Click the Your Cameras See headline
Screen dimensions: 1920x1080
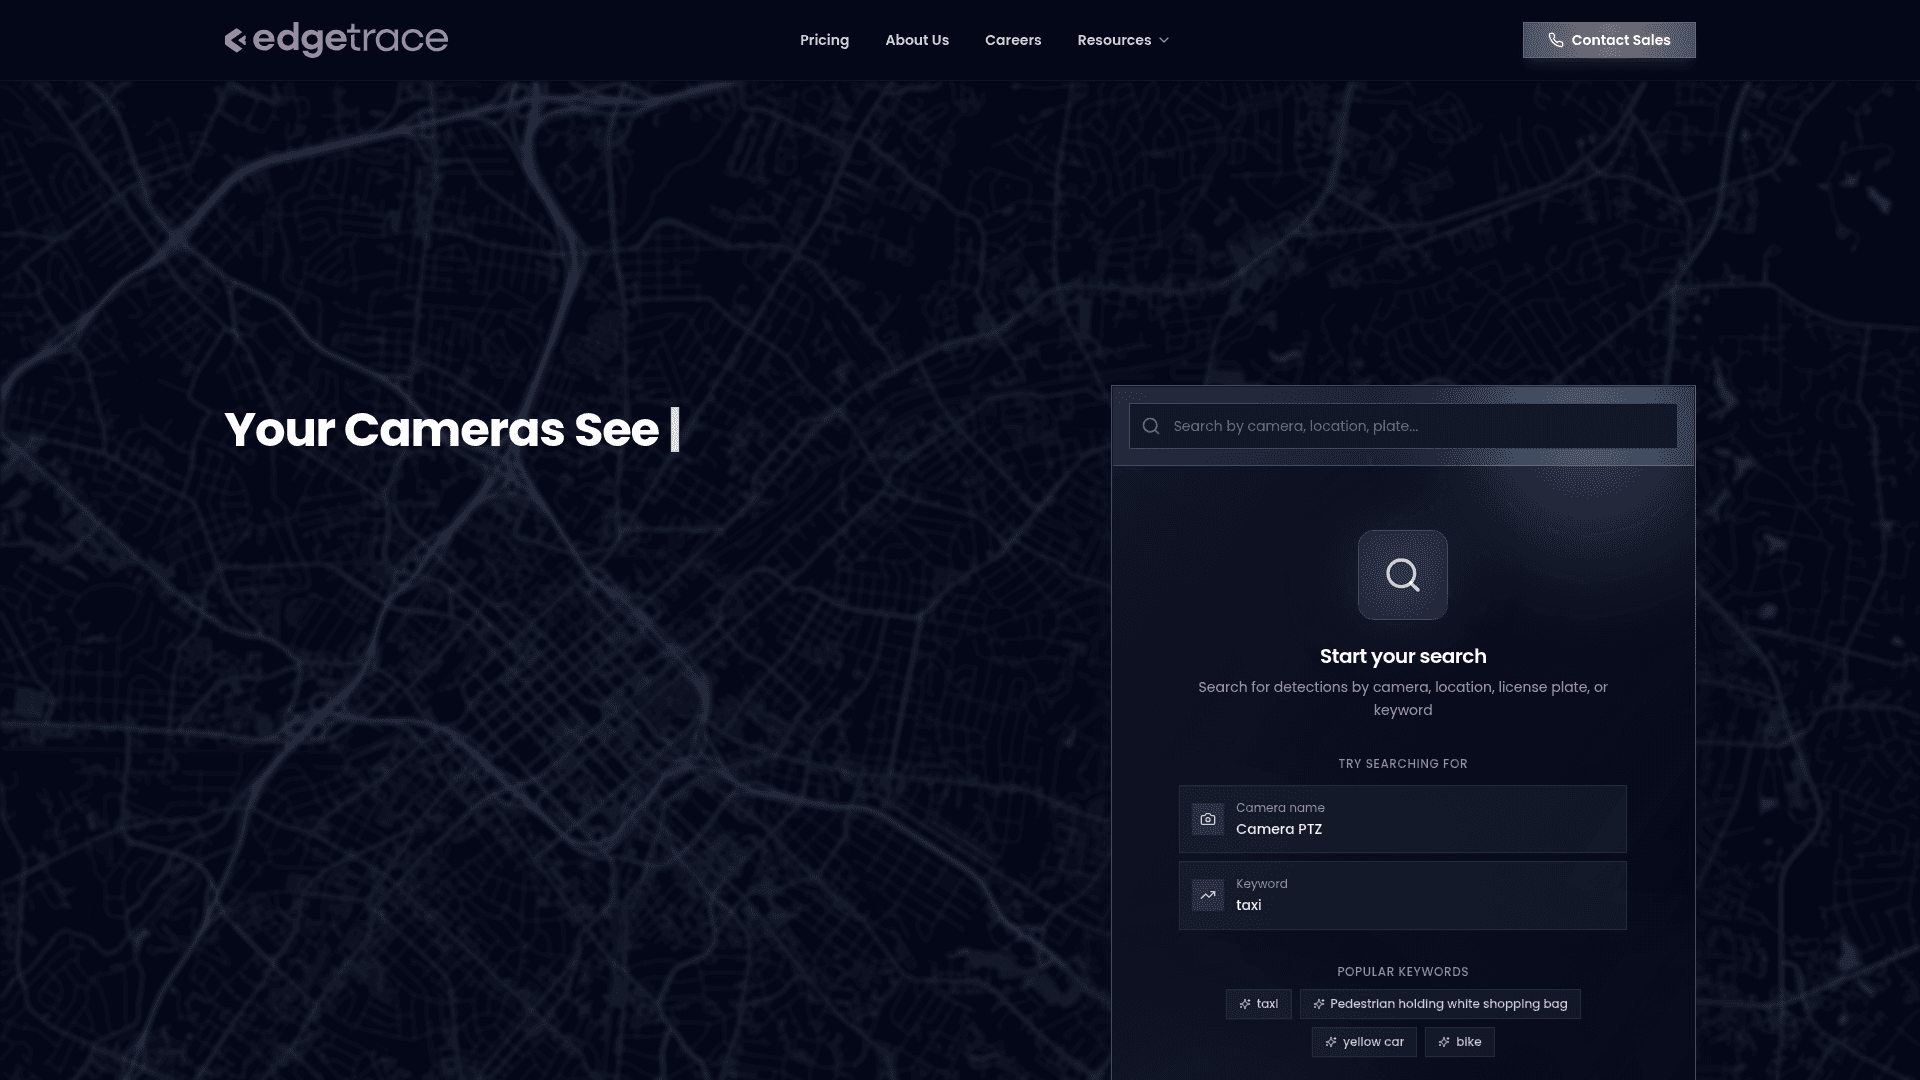tap(441, 430)
